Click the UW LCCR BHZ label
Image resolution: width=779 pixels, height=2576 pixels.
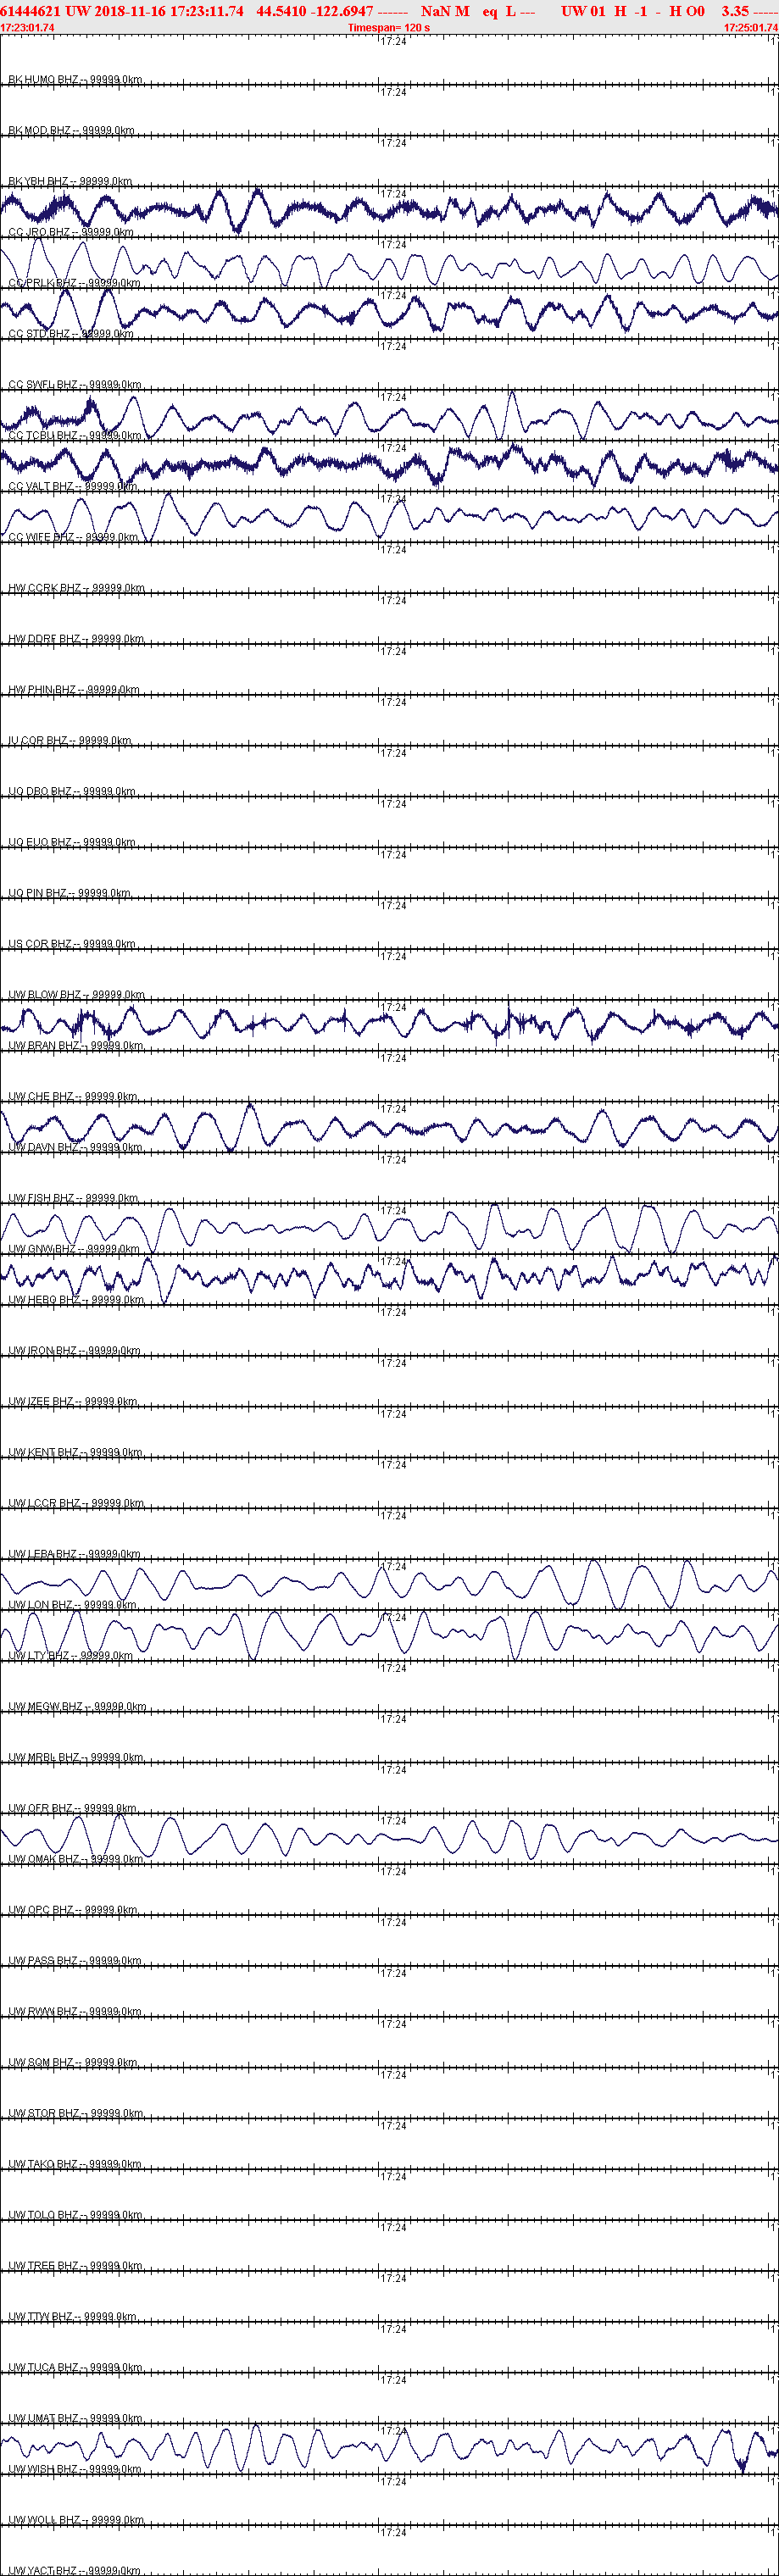tap(76, 1503)
